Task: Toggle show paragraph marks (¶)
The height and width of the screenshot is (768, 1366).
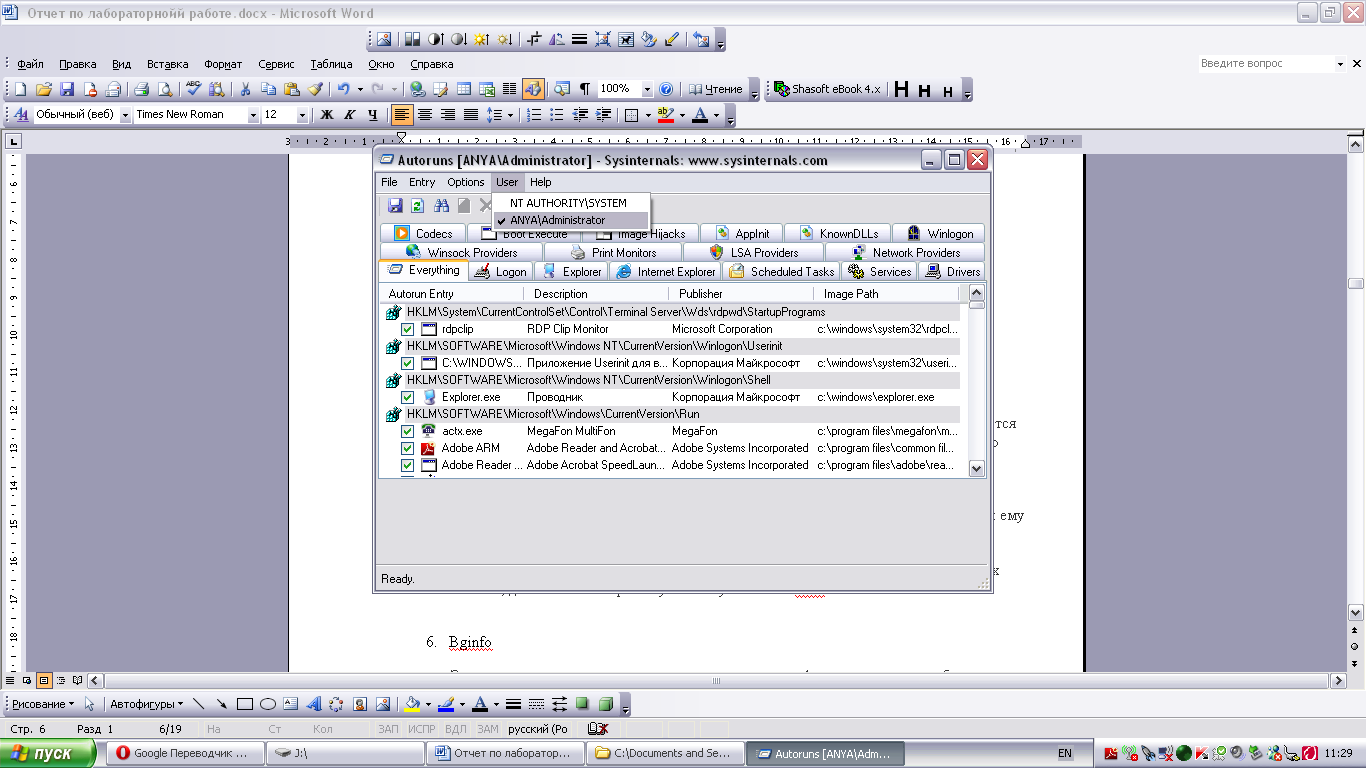Action: coord(585,89)
